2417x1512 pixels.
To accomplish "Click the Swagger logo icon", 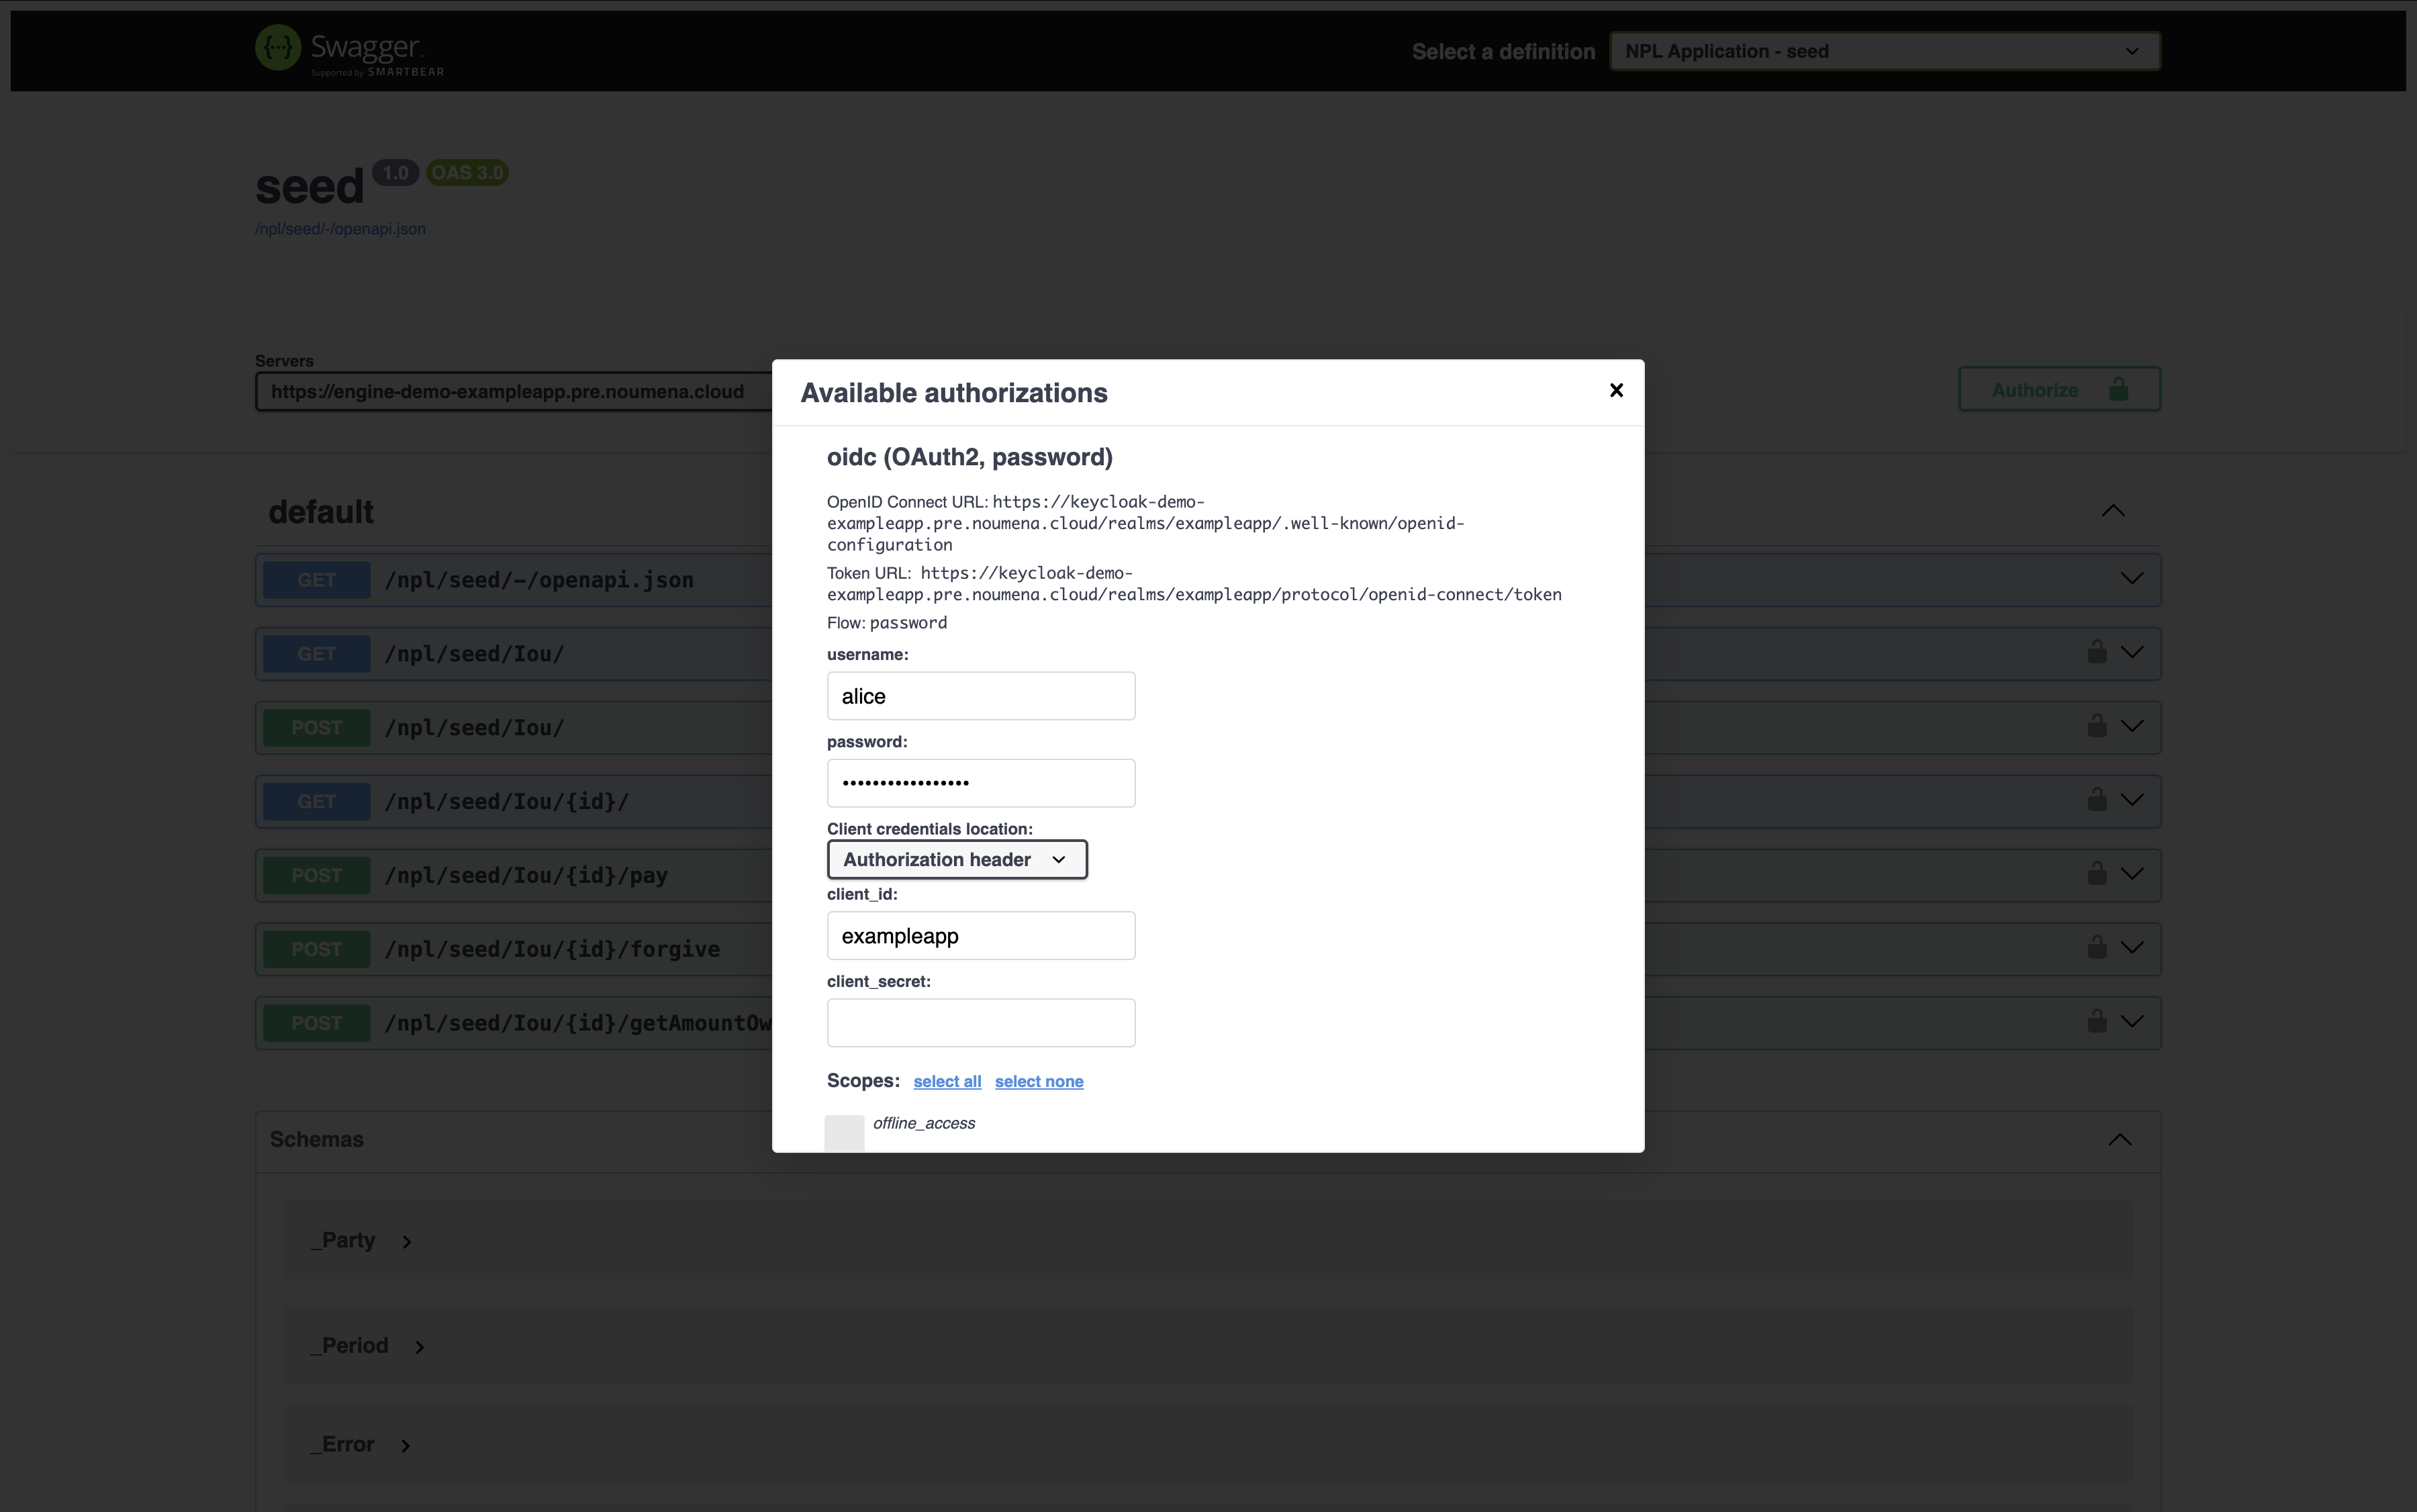I will tap(278, 48).
